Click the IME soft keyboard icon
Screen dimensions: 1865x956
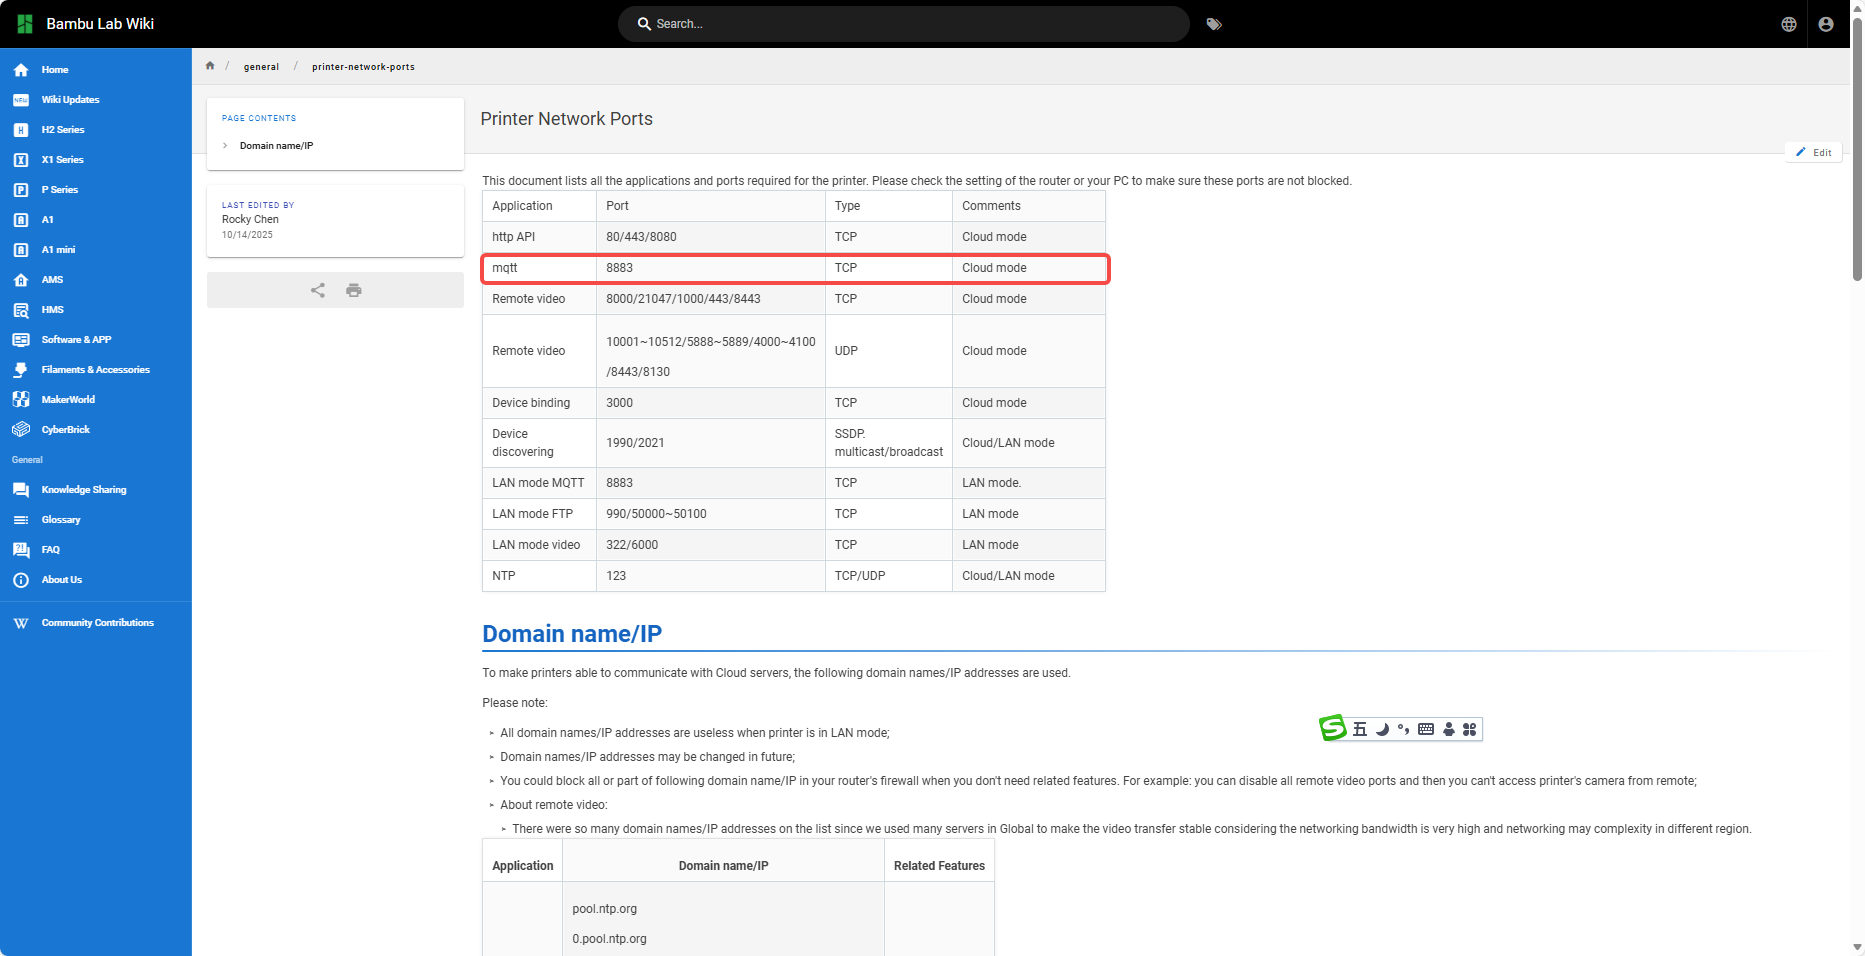click(x=1426, y=729)
